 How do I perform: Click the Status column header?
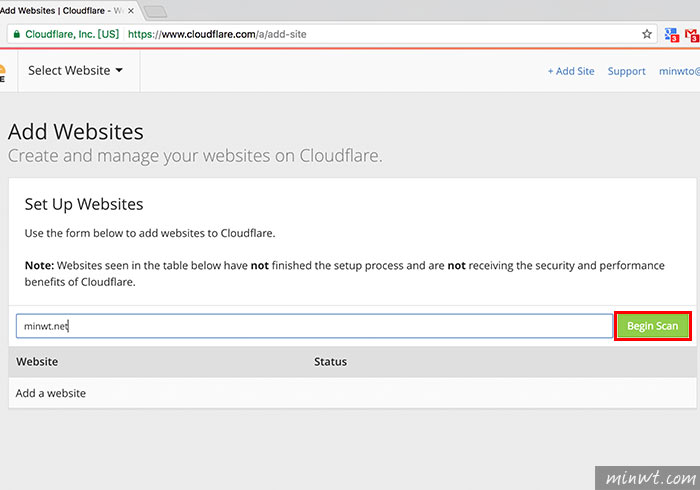(x=330, y=362)
